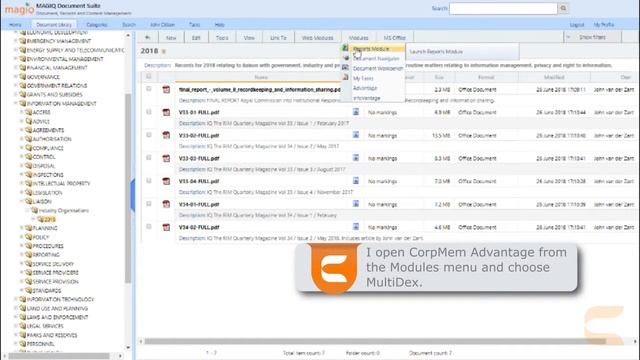Select the STANDARDS folder in tree
Image resolution: width=640 pixels, height=360 pixels.
47,290
